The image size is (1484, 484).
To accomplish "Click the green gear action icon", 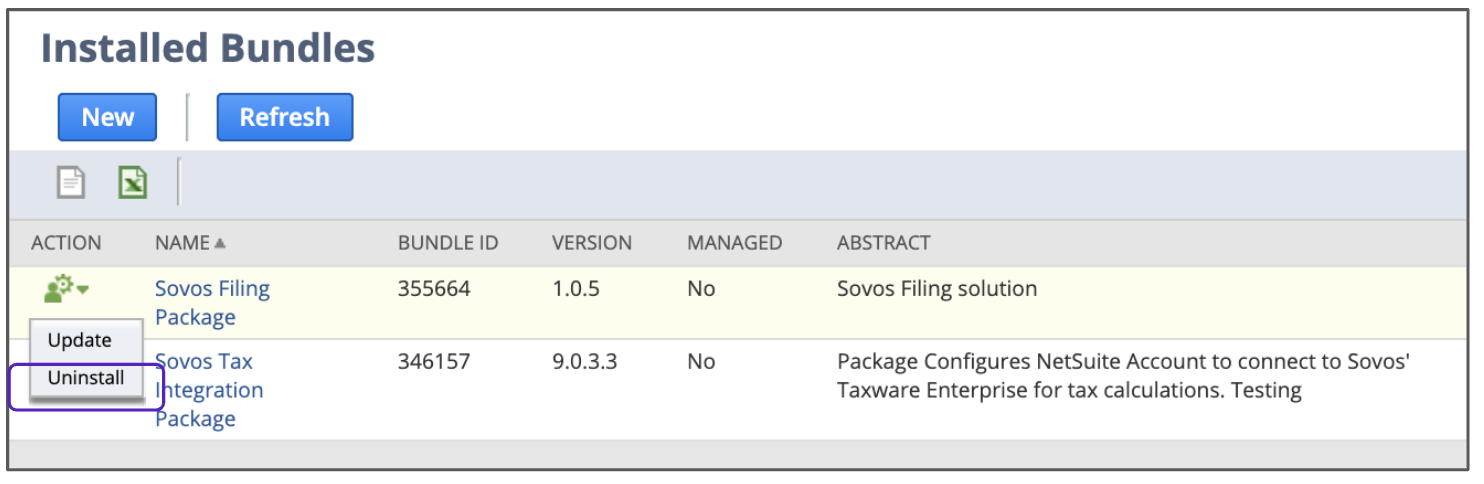I will (58, 290).
